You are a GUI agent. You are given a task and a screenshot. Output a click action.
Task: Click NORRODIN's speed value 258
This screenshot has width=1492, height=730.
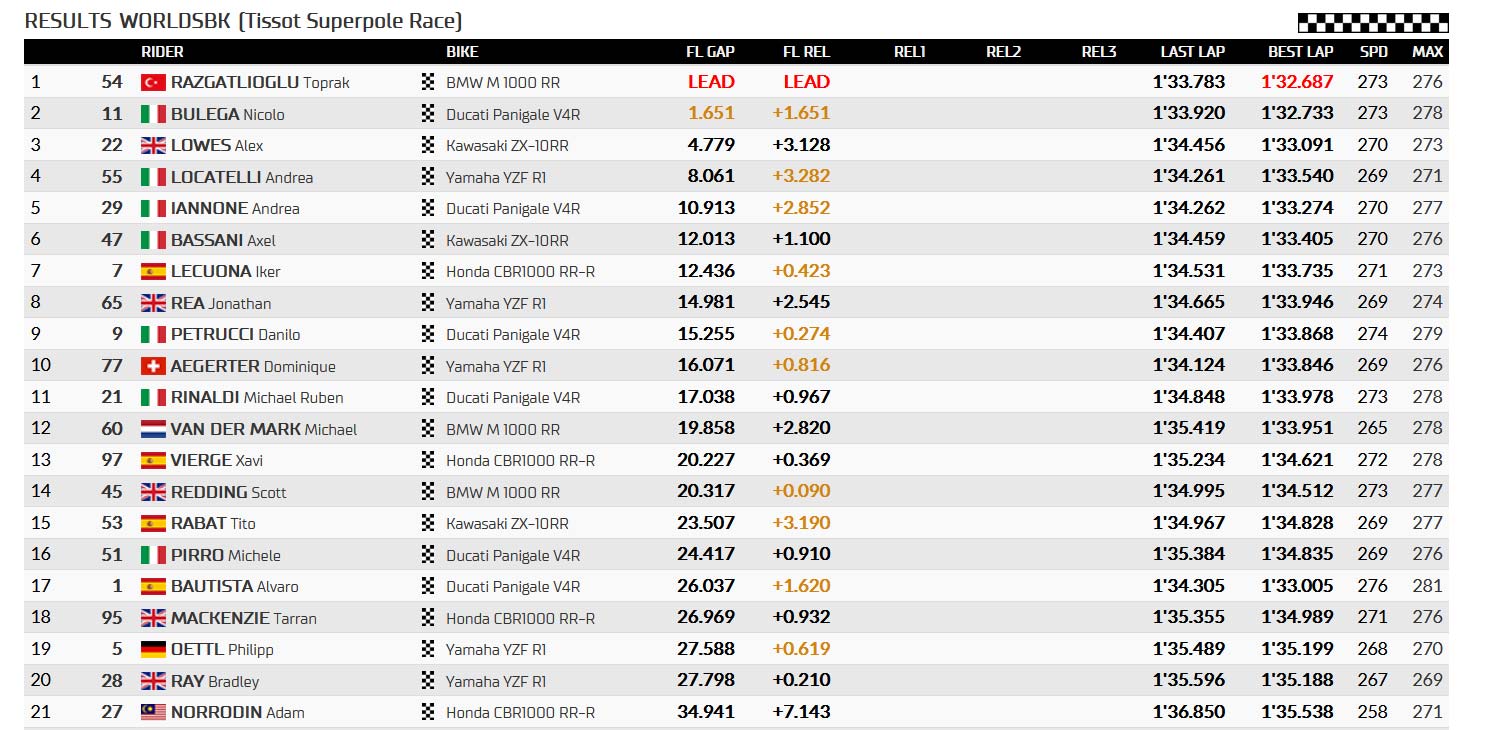(1373, 712)
